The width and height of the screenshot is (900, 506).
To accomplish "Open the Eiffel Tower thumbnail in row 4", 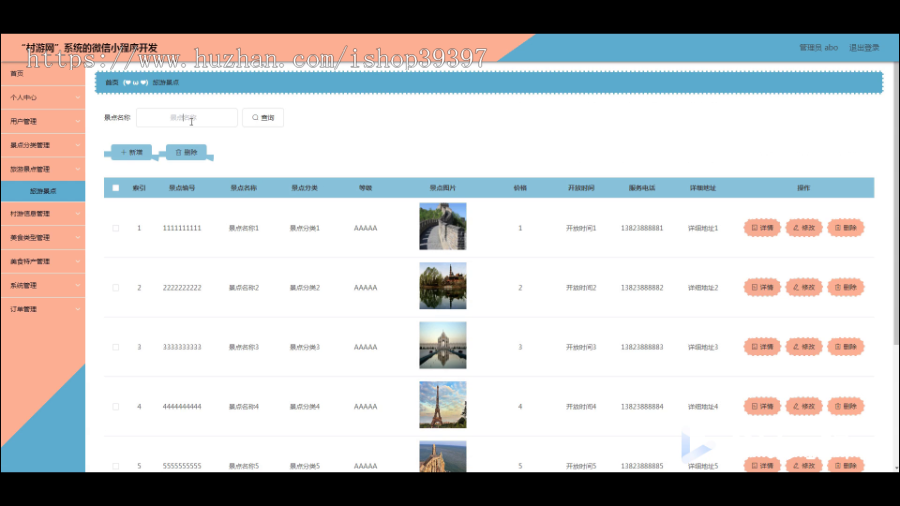I will pos(443,404).
